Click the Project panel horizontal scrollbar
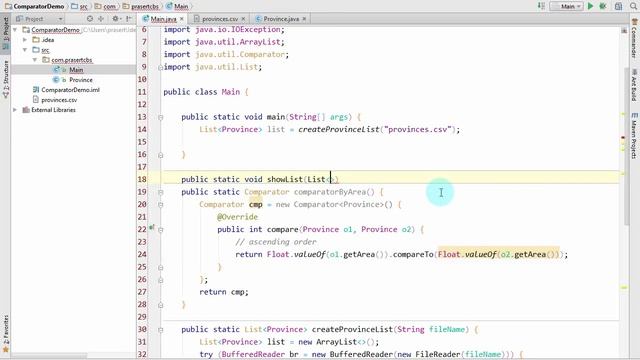This screenshot has height=360, width=640. (x=49, y=356)
